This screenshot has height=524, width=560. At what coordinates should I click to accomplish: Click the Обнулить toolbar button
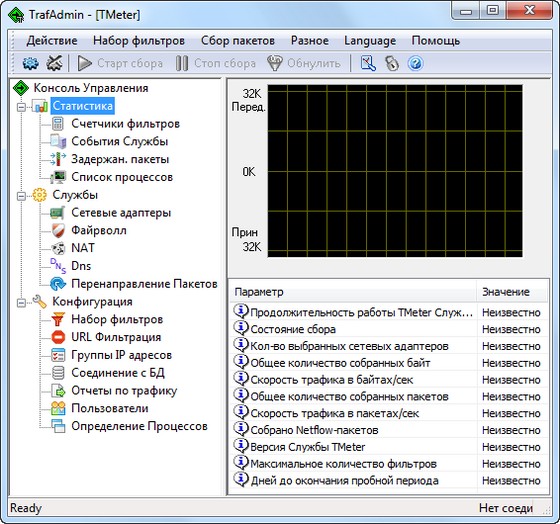(304, 63)
